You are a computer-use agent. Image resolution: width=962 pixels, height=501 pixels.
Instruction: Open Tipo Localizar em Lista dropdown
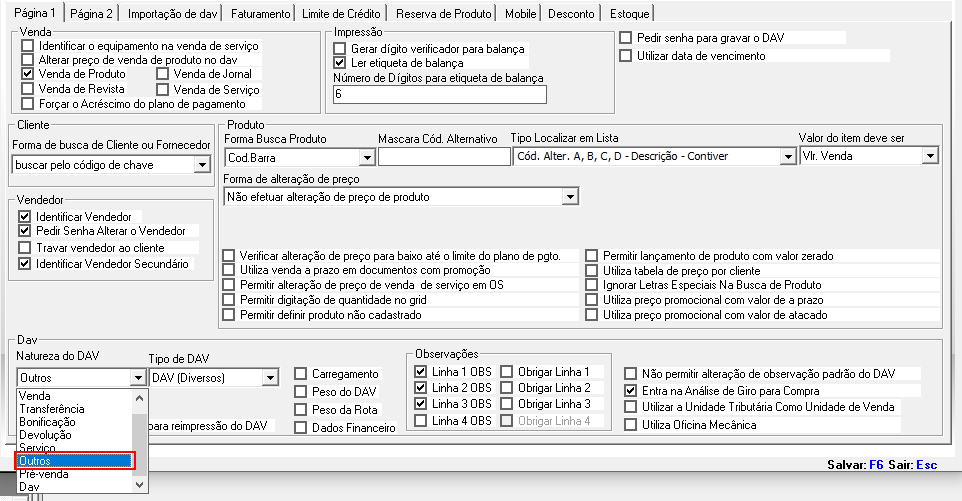pos(788,157)
